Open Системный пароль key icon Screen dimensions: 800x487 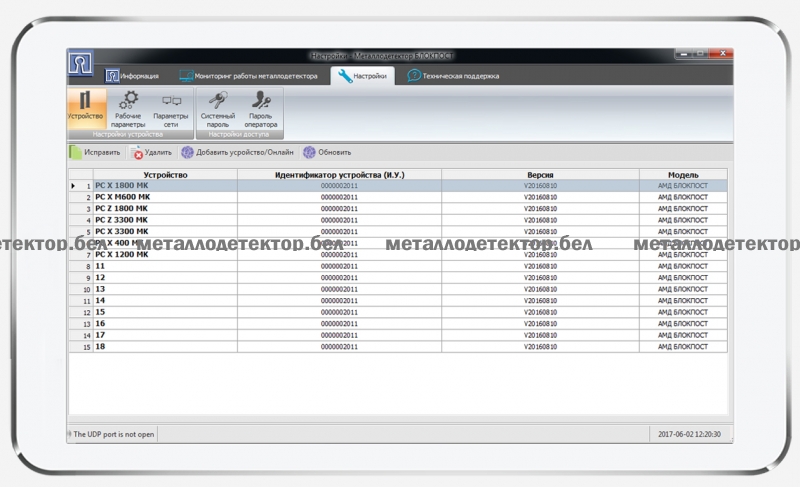click(217, 107)
